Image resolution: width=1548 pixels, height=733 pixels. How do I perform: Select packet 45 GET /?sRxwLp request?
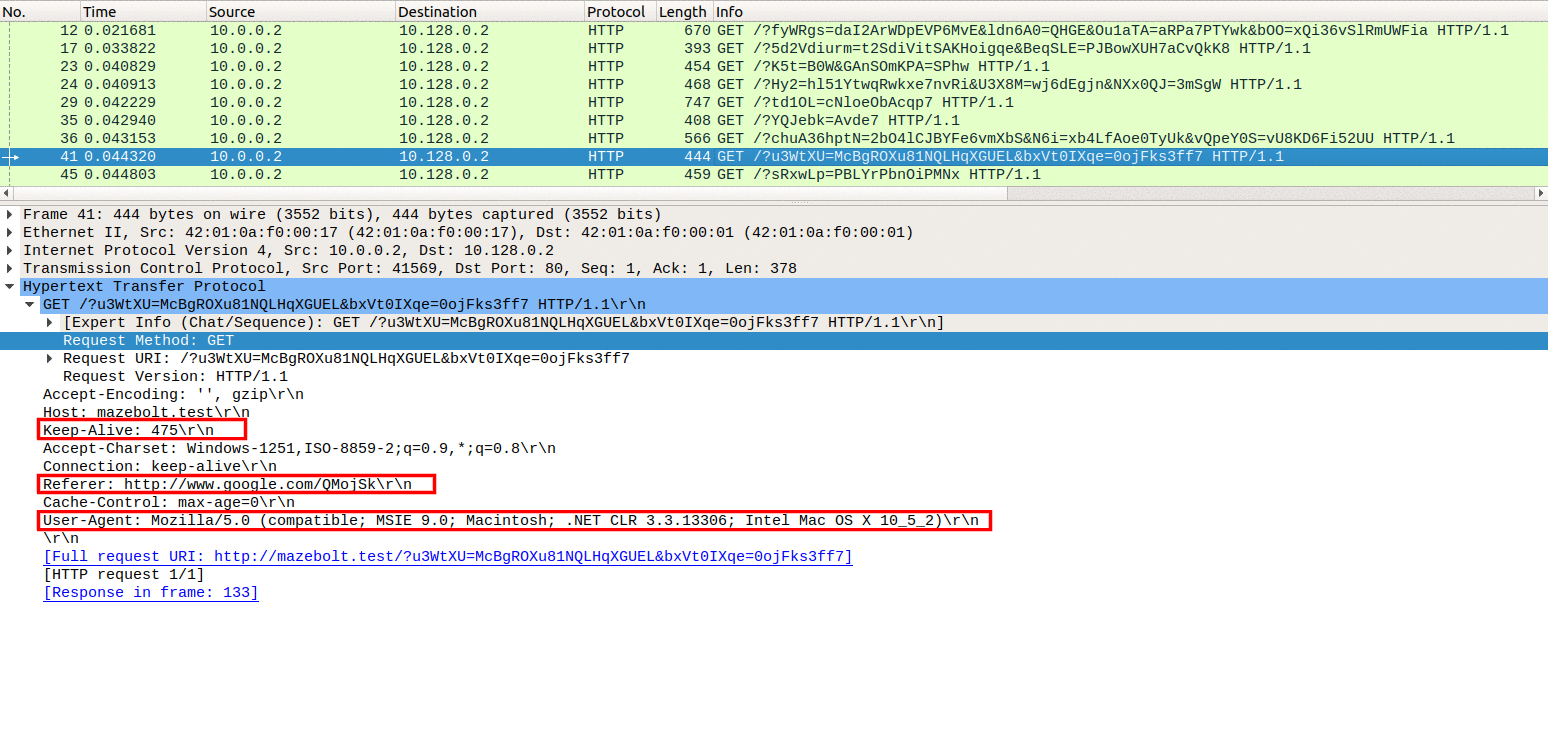(774, 175)
